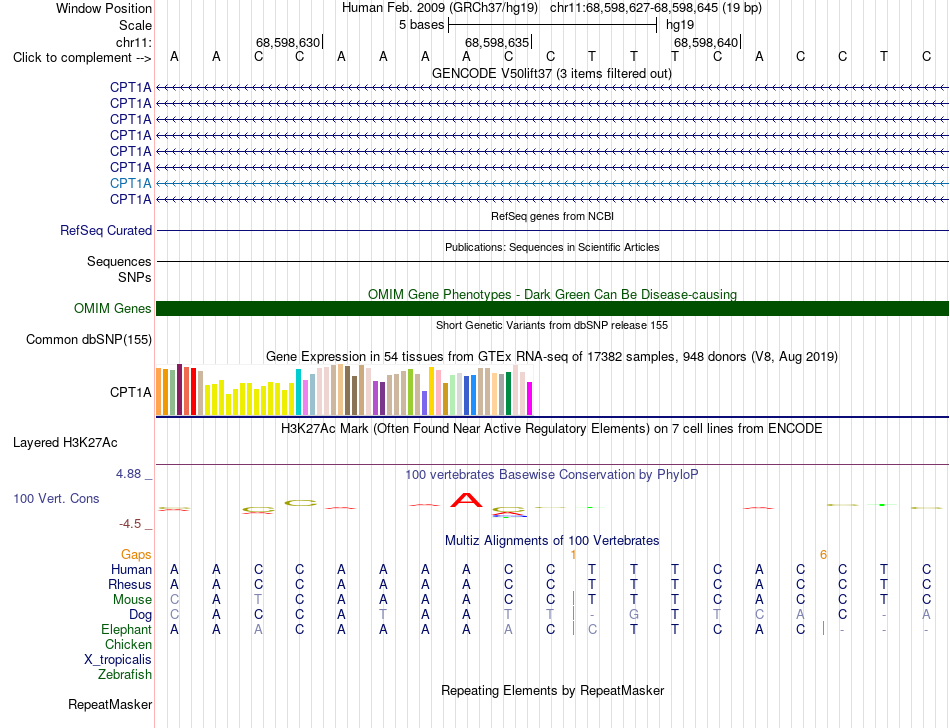
Task: Select the Zebrafish species row label
Action: tap(125, 674)
